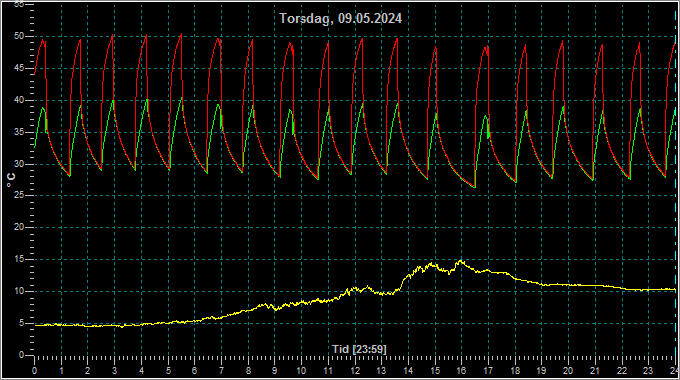This screenshot has height=380, width=680.
Task: Click the yellow curve's peak near hour 16
Action: pos(461,261)
